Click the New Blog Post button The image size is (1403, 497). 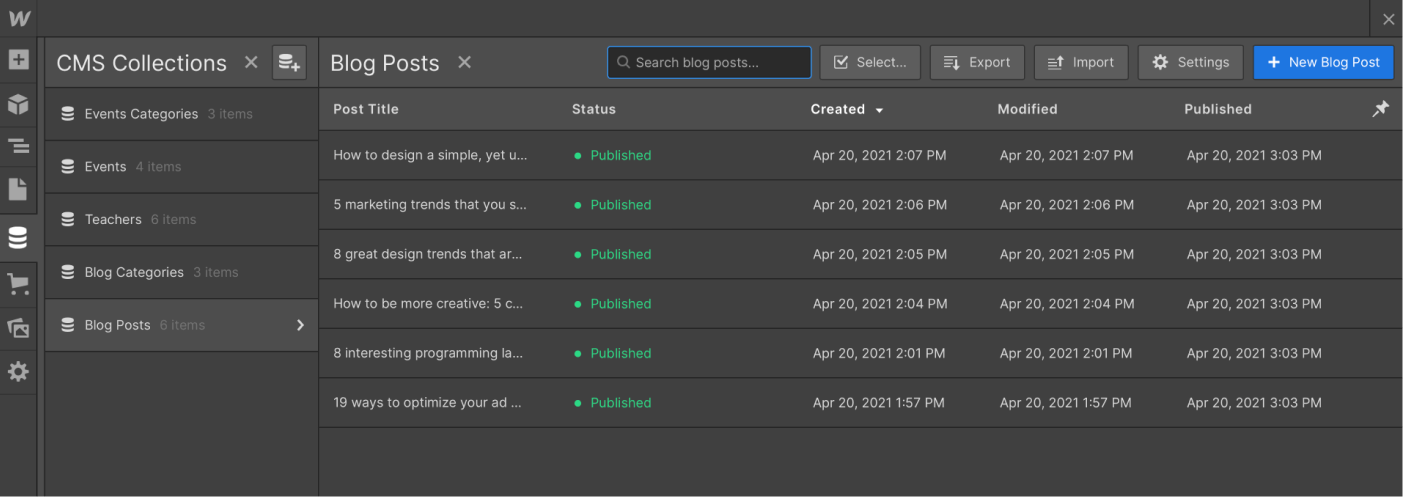(1323, 62)
